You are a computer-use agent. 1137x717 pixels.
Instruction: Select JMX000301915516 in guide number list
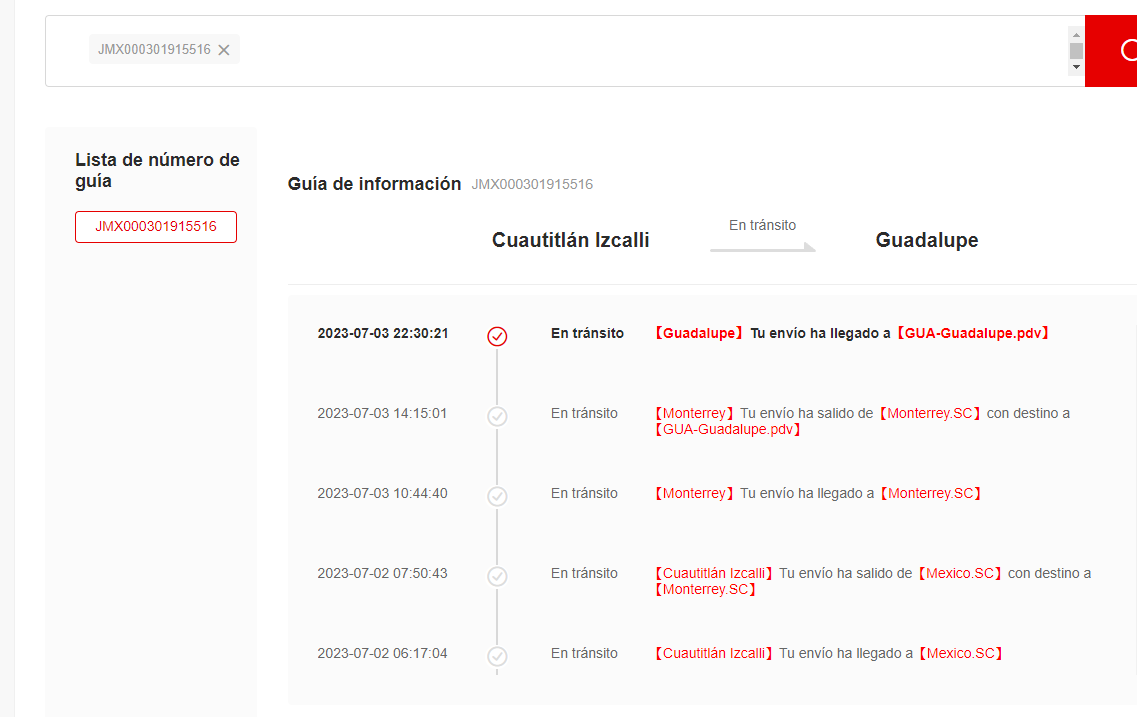156,227
